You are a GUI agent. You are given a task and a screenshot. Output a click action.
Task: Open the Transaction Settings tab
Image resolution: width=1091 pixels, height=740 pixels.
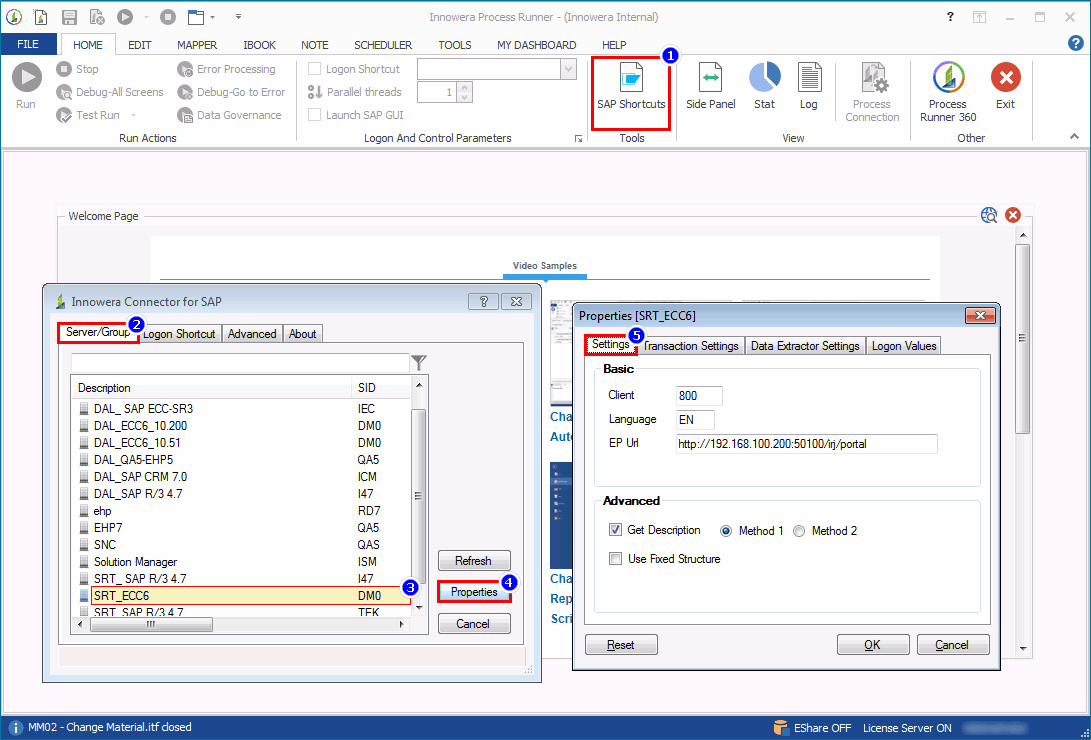click(x=691, y=345)
